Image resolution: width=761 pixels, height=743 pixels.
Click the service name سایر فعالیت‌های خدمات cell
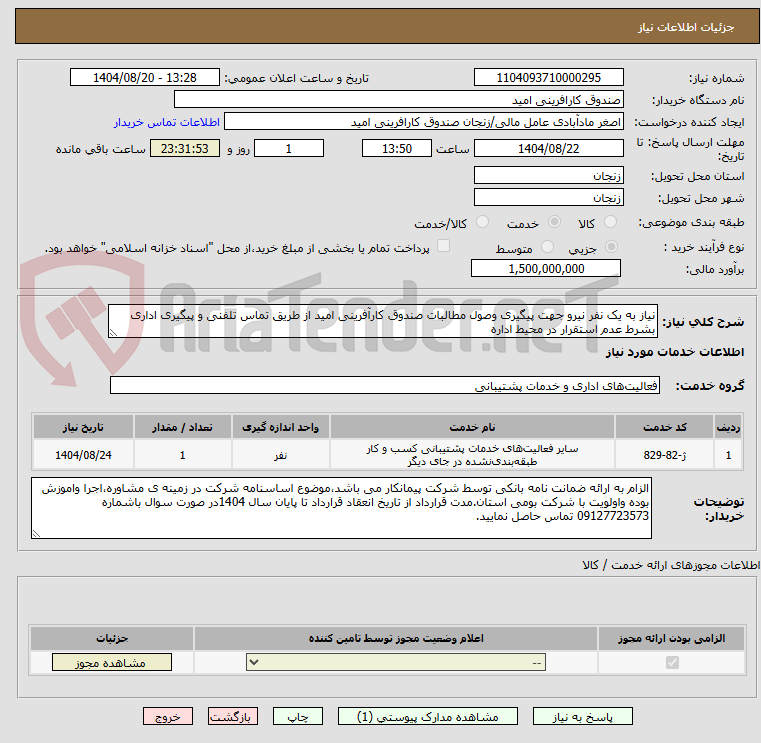(472, 455)
